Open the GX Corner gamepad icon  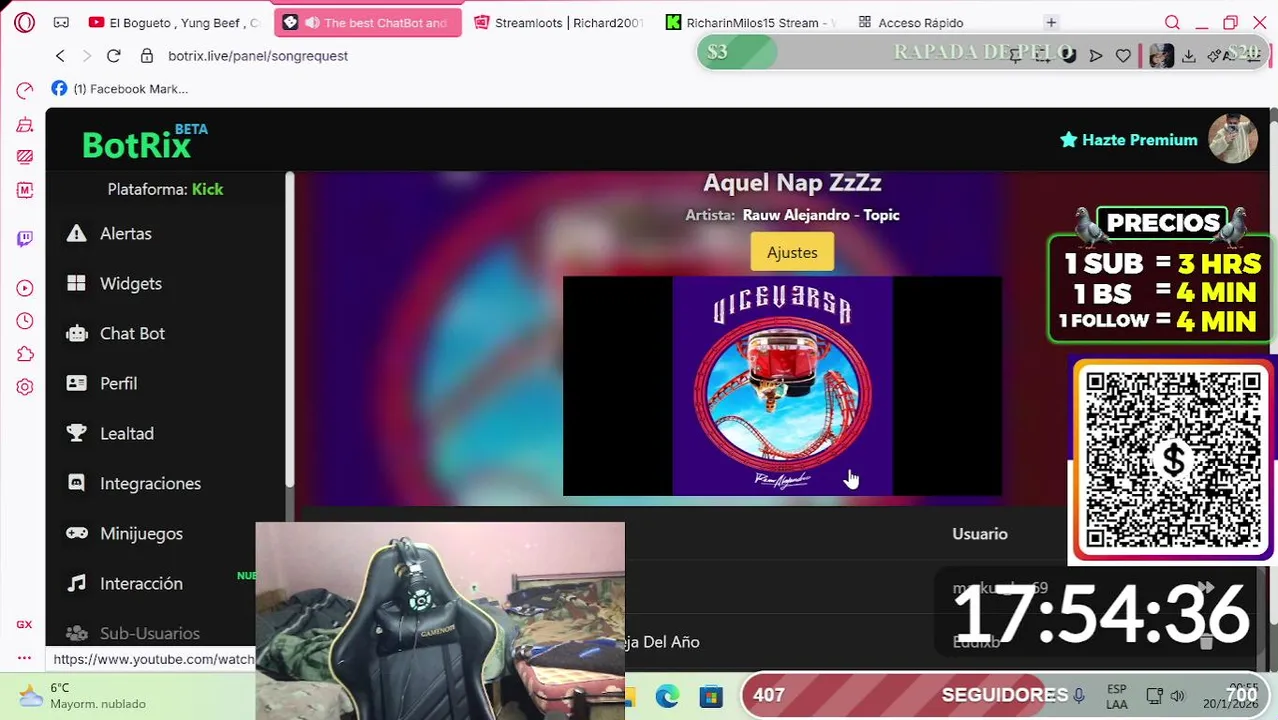(61, 22)
